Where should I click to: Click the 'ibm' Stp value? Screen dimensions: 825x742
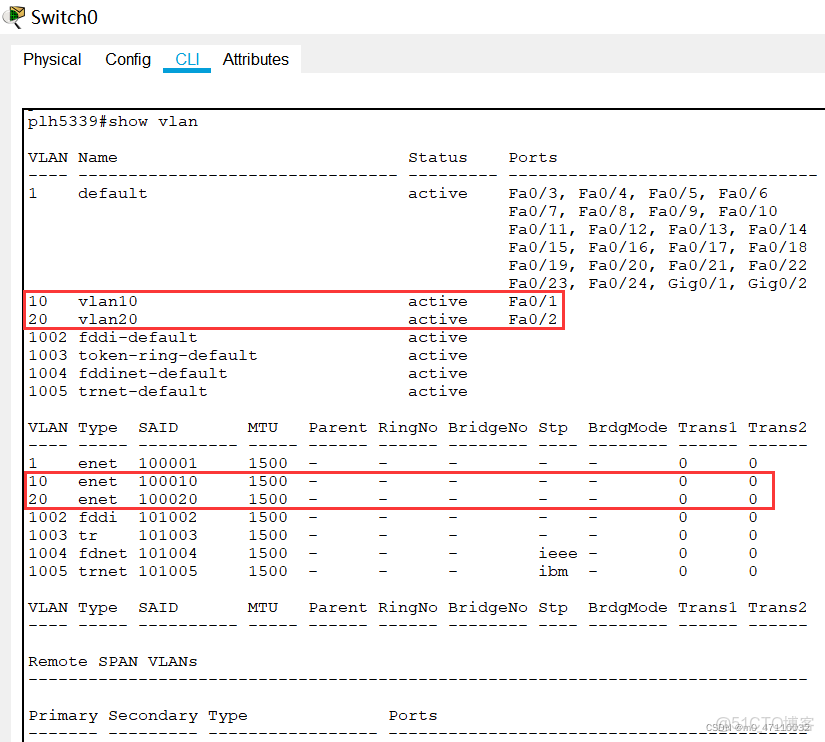point(553,571)
